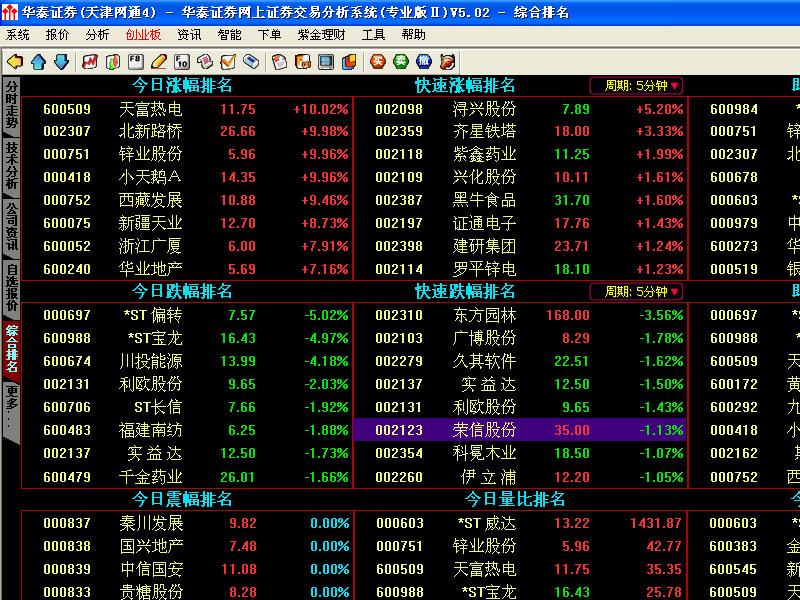The image size is (800, 600).
Task: Open the scroll document toolbar icon
Action: [205, 62]
